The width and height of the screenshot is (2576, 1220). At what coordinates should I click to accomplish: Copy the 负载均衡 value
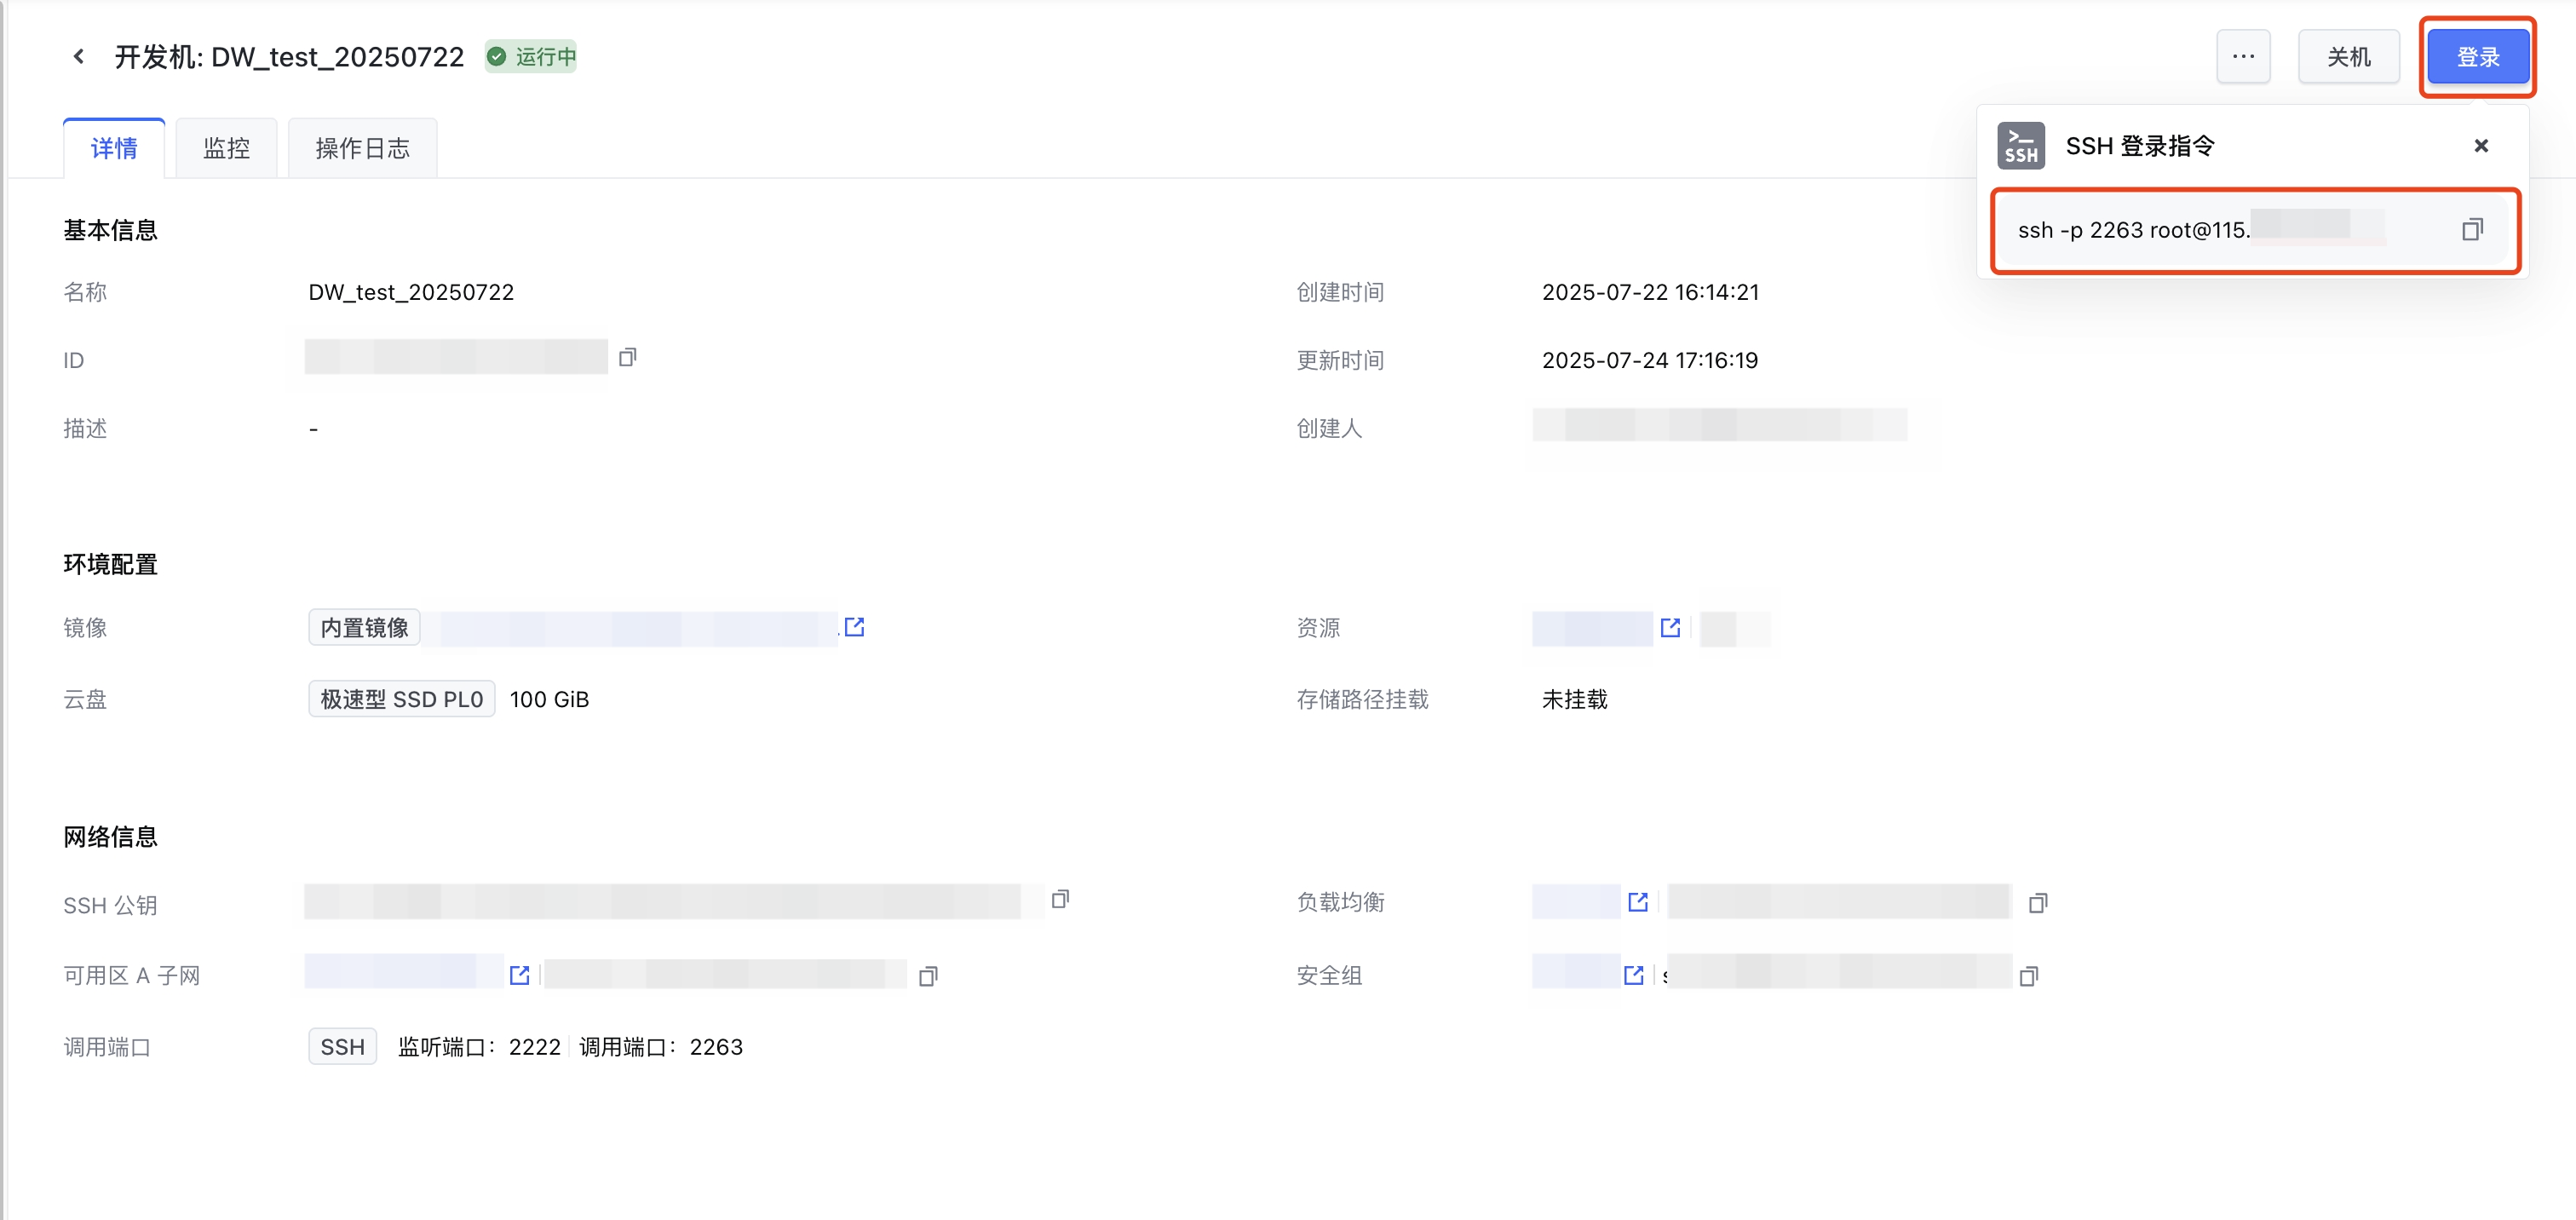(x=2037, y=903)
